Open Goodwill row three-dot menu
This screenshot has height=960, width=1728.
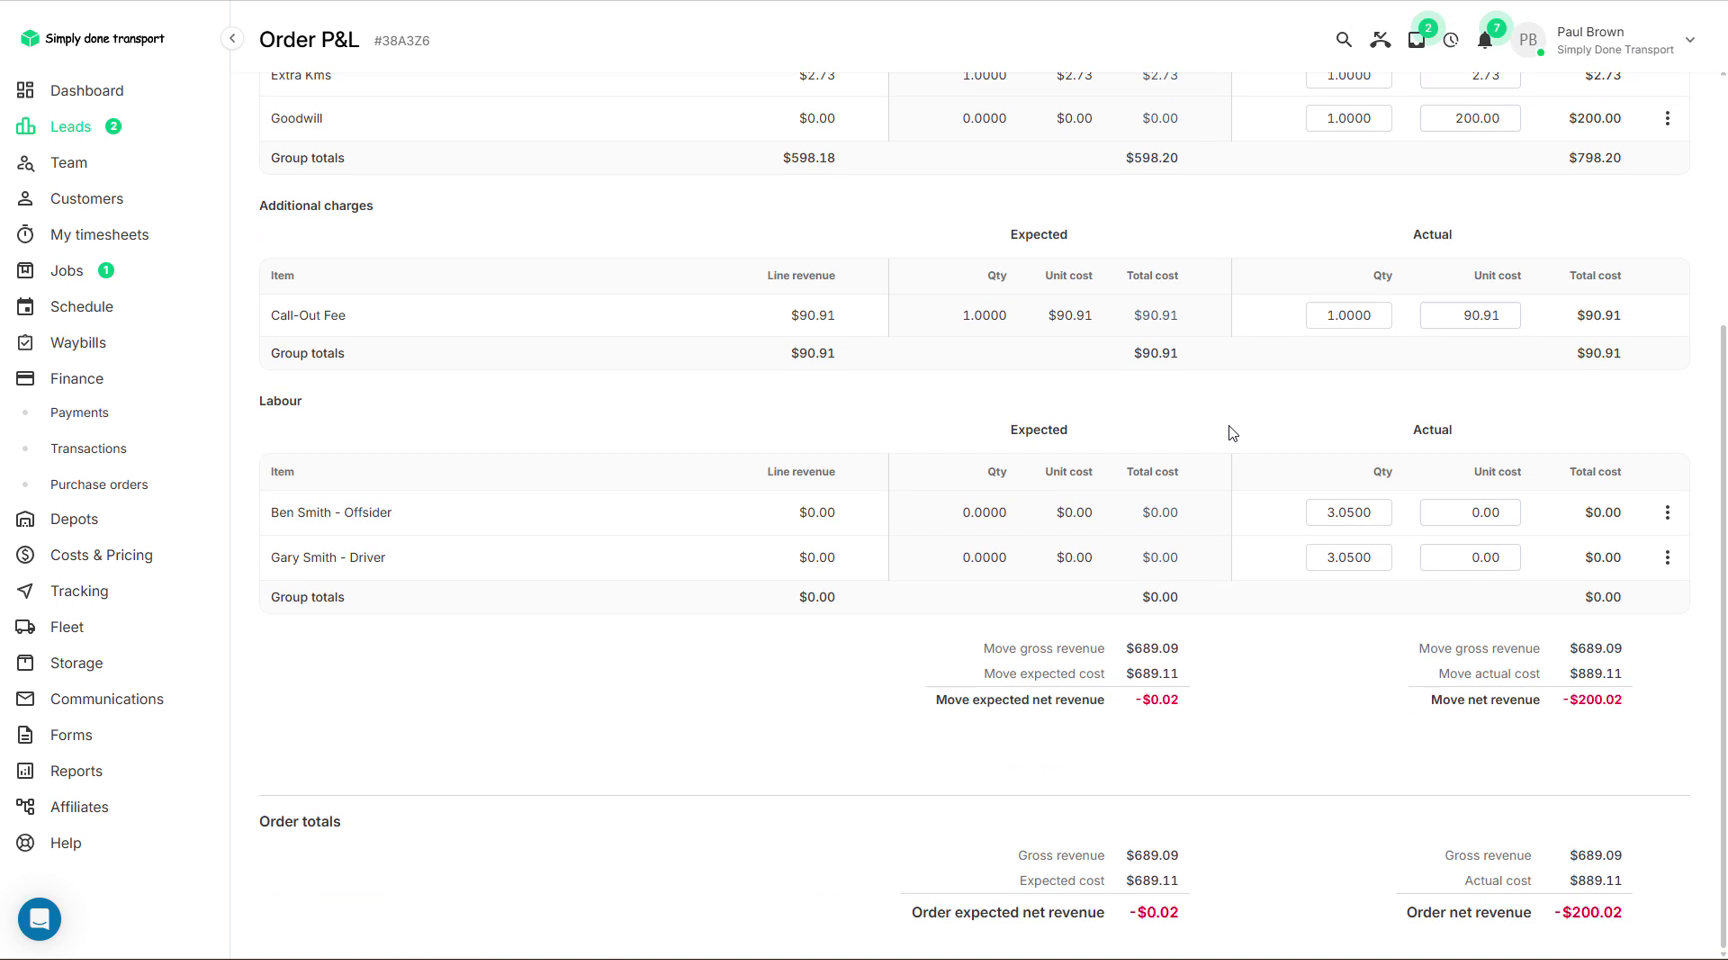1667,118
